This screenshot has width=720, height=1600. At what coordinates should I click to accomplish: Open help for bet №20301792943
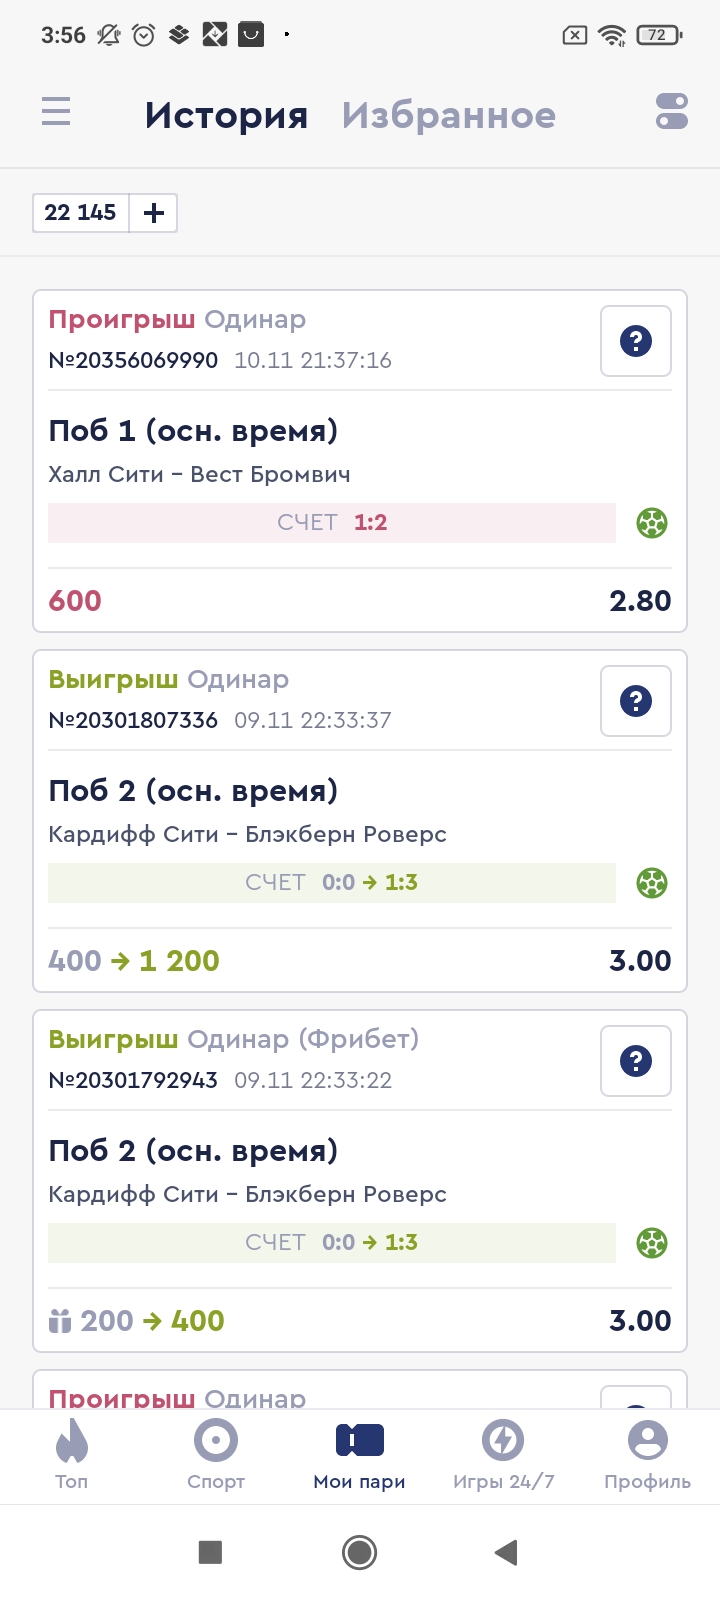click(x=636, y=1061)
